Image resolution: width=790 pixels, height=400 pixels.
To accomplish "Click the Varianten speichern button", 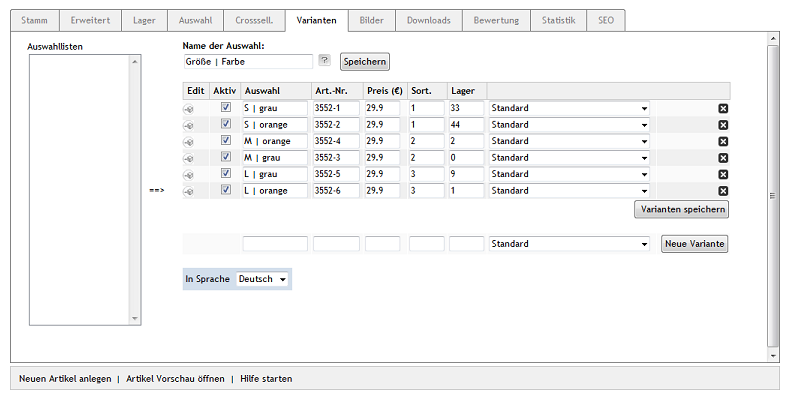I will [682, 210].
